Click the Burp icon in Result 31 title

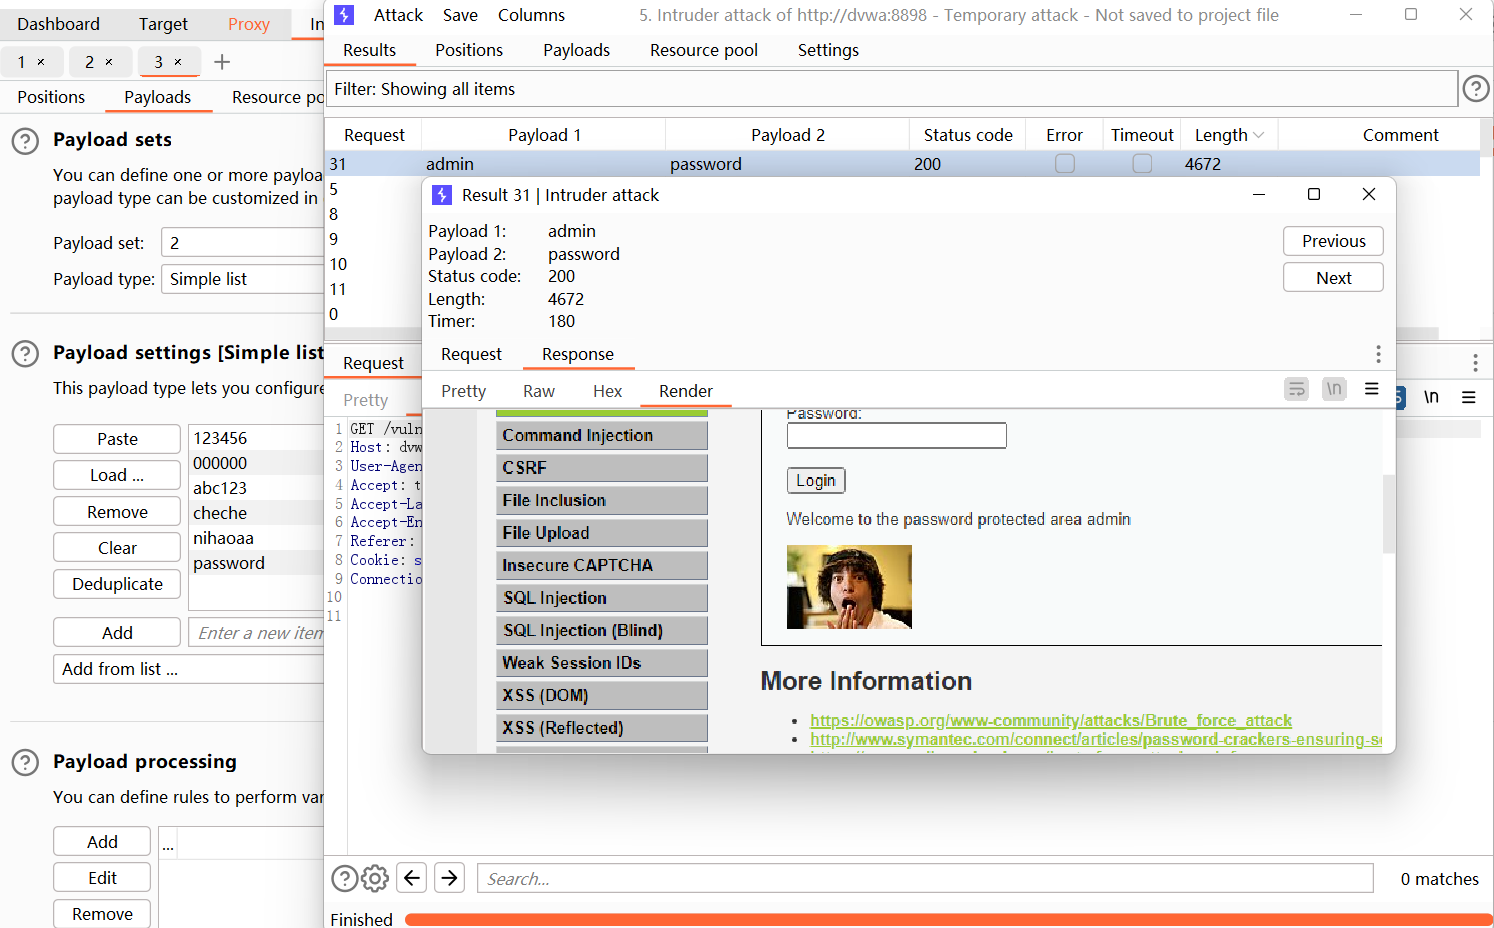(x=441, y=195)
